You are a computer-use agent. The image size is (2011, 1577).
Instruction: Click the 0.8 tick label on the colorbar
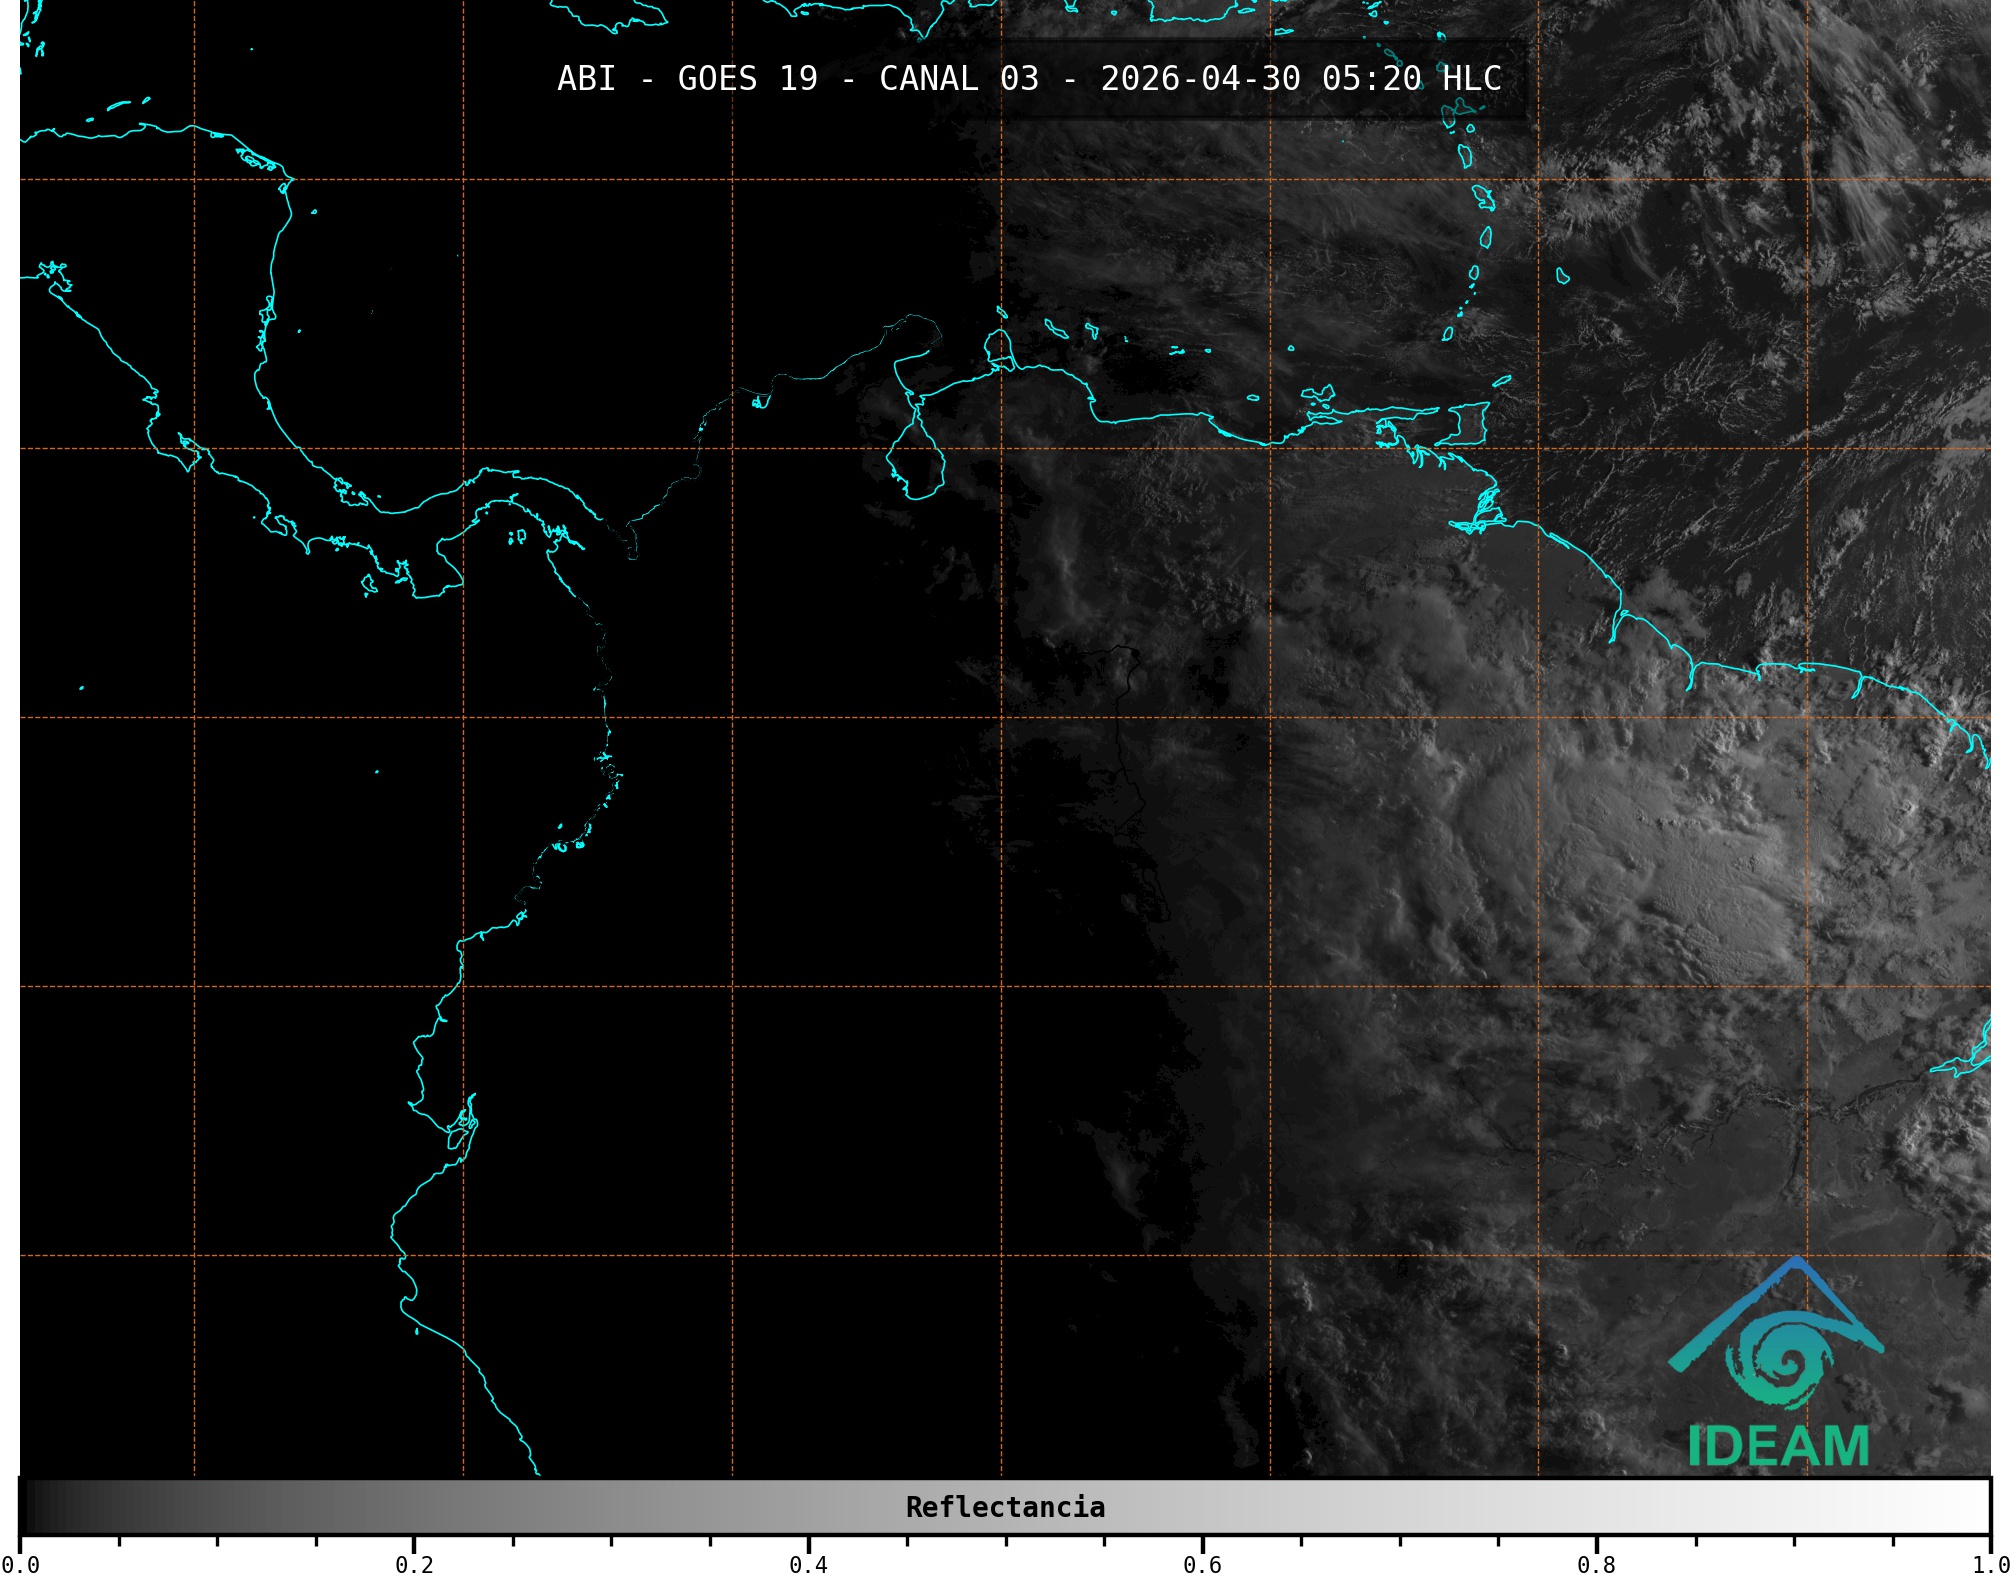pyautogui.click(x=1596, y=1564)
